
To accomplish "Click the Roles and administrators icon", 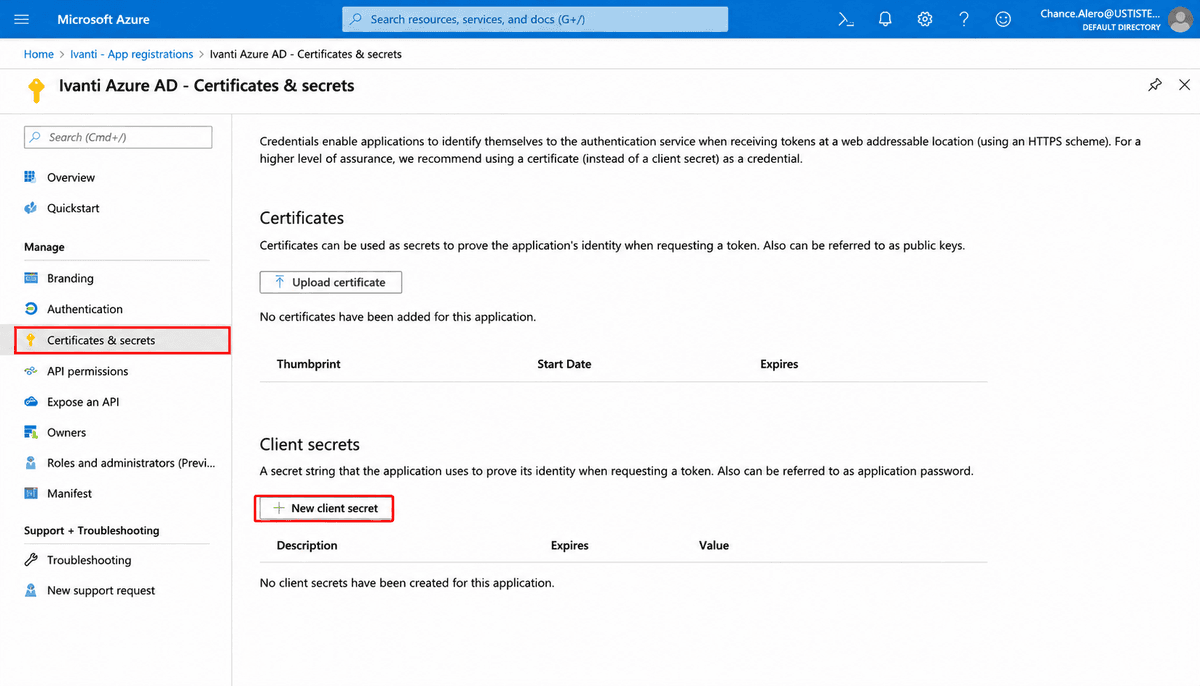I will click(x=30, y=463).
